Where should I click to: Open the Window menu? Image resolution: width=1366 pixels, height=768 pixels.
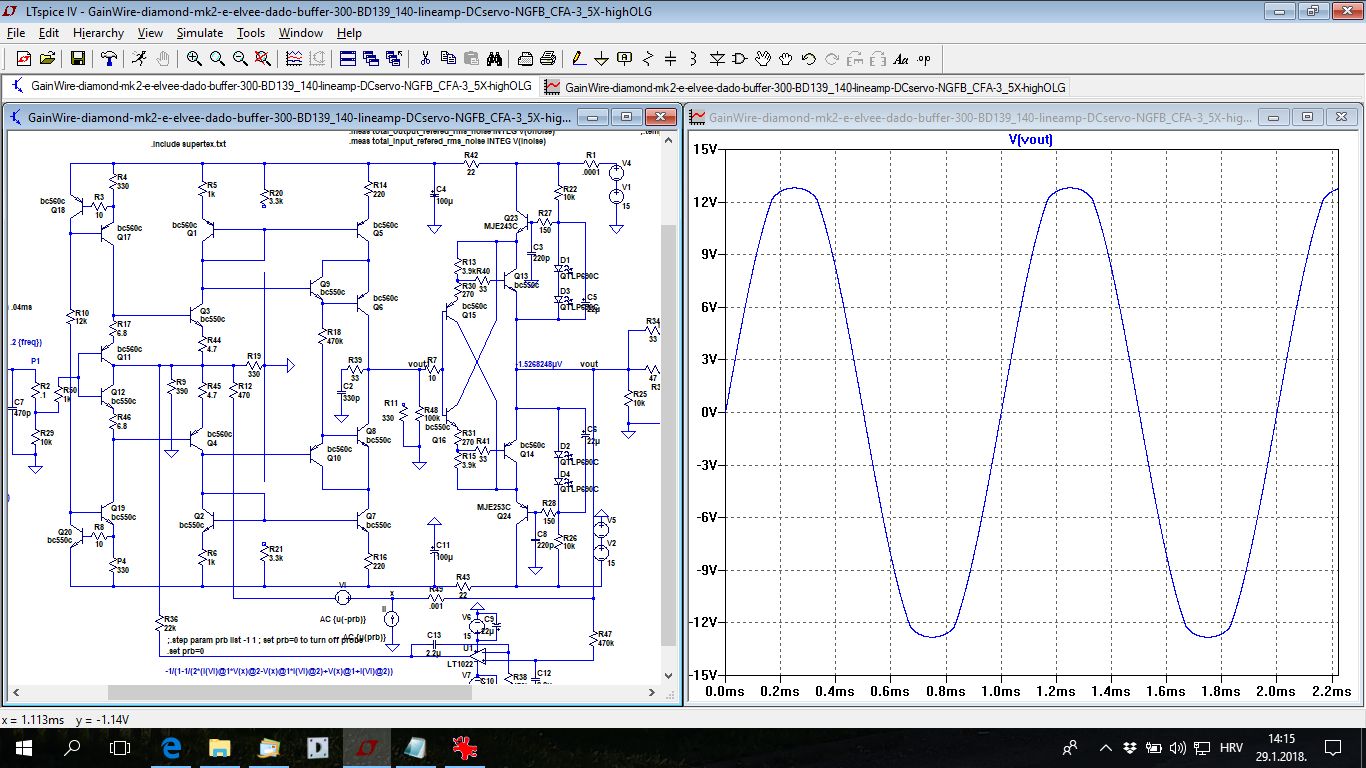tap(301, 33)
